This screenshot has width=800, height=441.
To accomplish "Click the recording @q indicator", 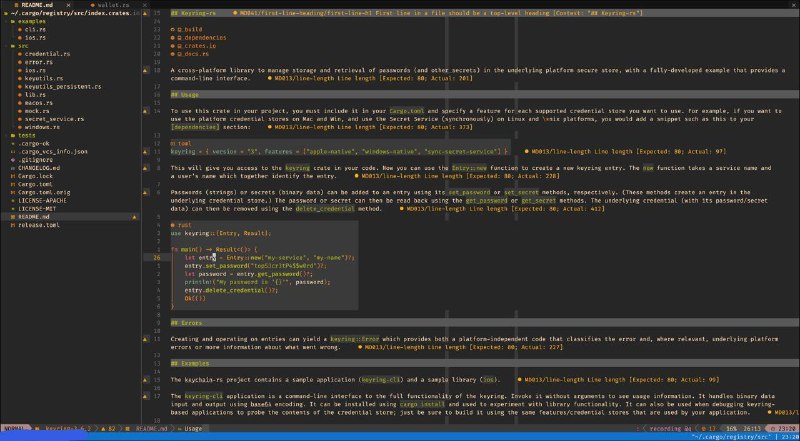I will tap(670, 429).
